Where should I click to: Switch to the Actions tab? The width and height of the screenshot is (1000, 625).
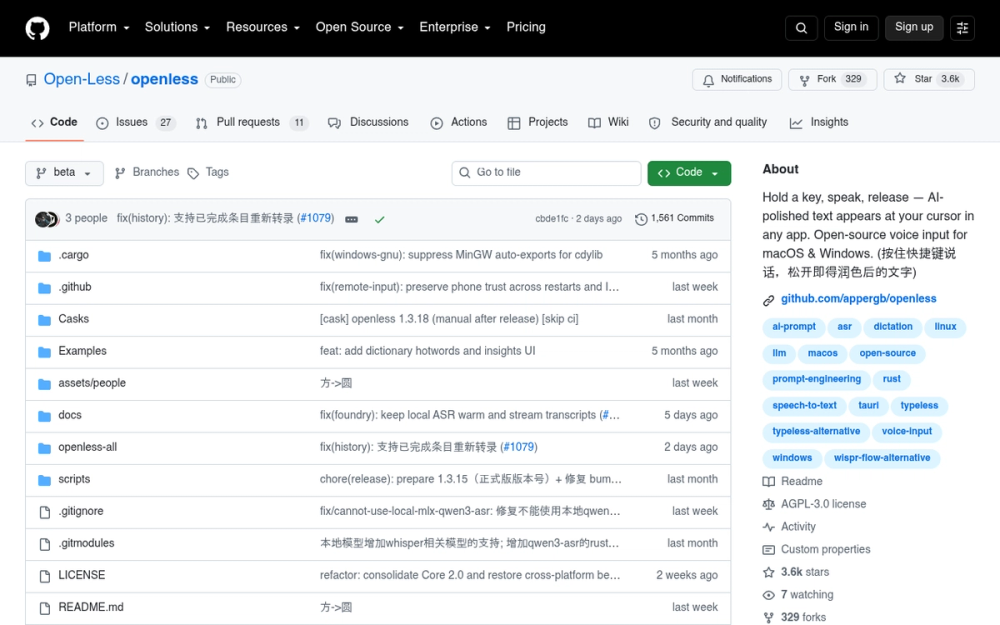click(459, 122)
